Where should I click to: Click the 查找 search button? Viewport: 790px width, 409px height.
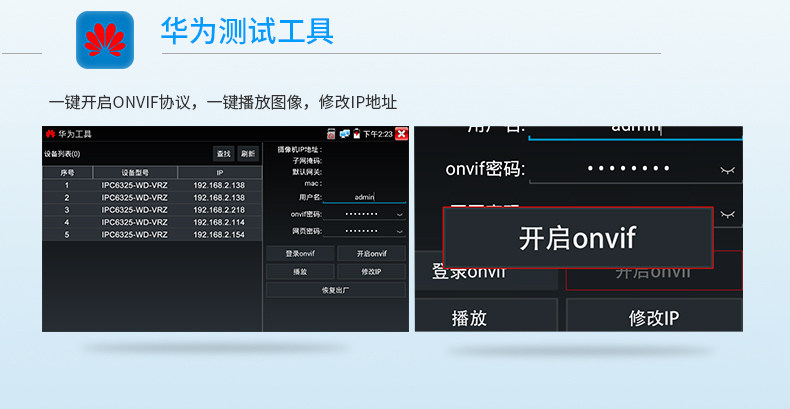point(223,154)
